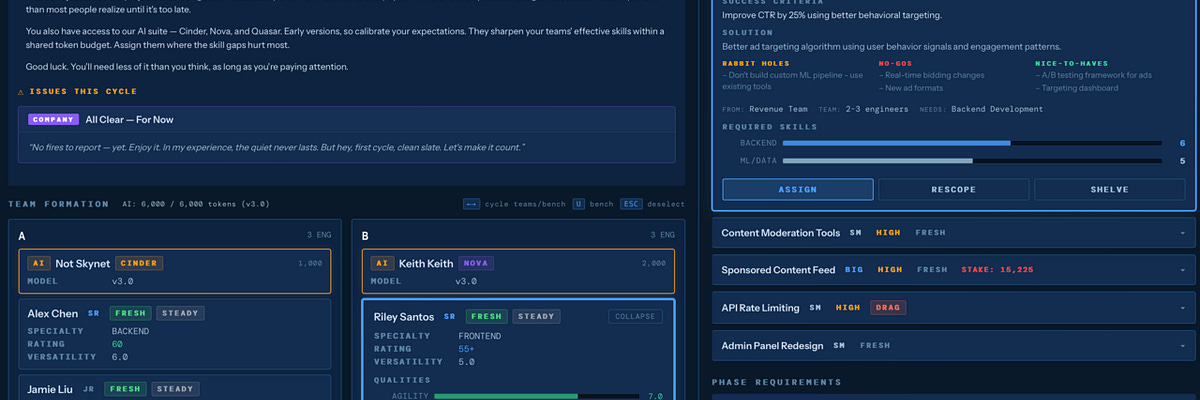Click the PHASE REQUIREMENTS heading
This screenshot has width=1200, height=400.
[776, 382]
